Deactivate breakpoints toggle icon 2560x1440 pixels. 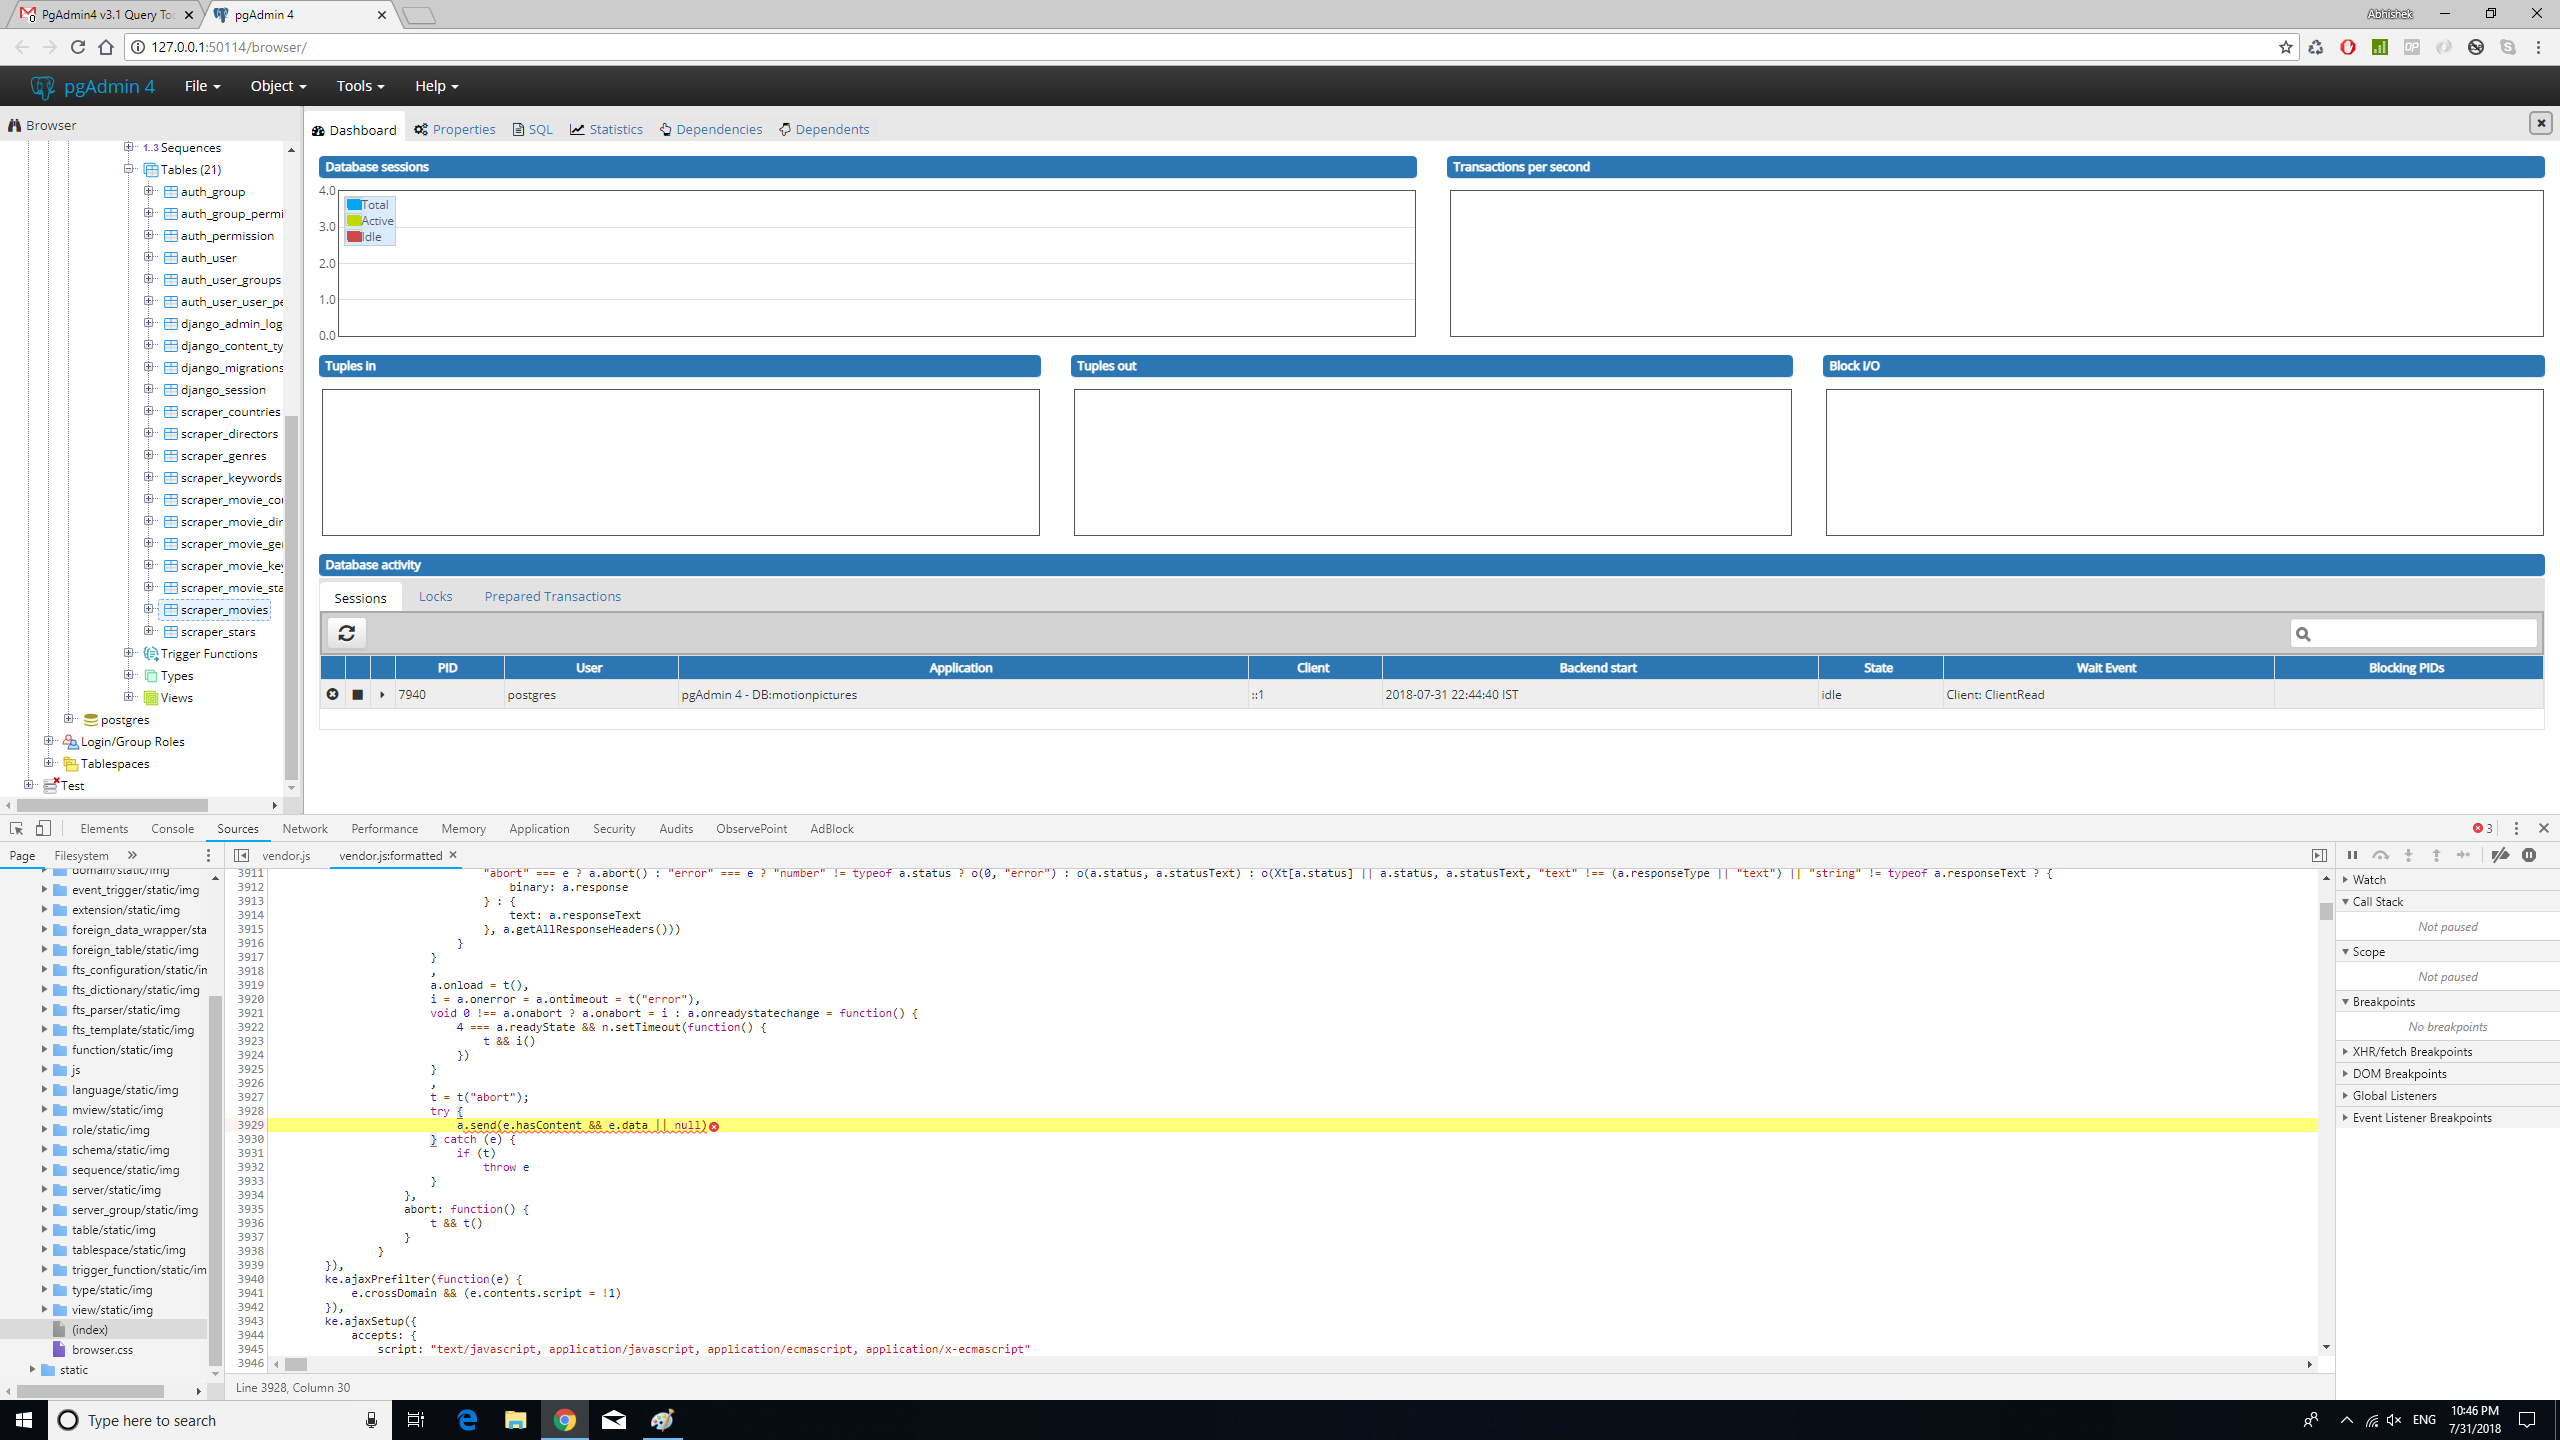pos(2500,855)
